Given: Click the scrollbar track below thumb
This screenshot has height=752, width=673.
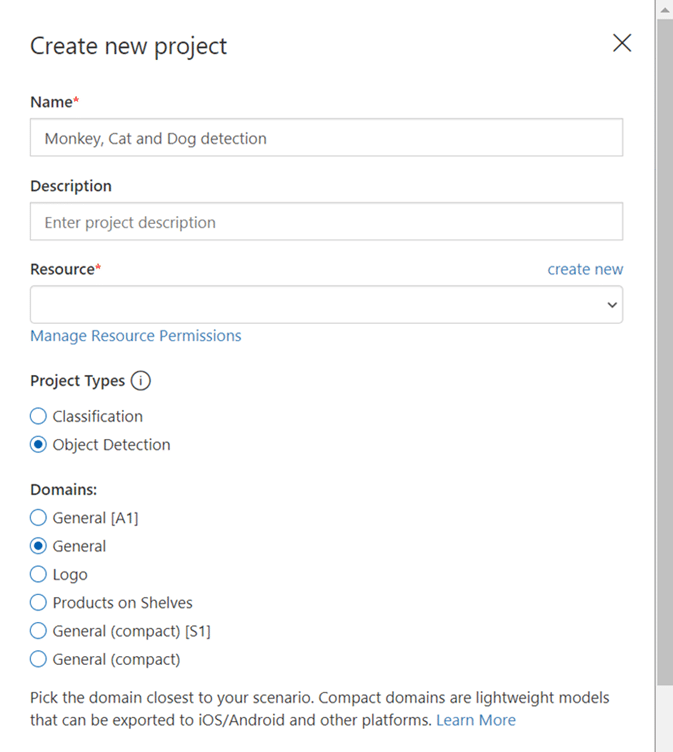Looking at the screenshot, I should click(665, 718).
